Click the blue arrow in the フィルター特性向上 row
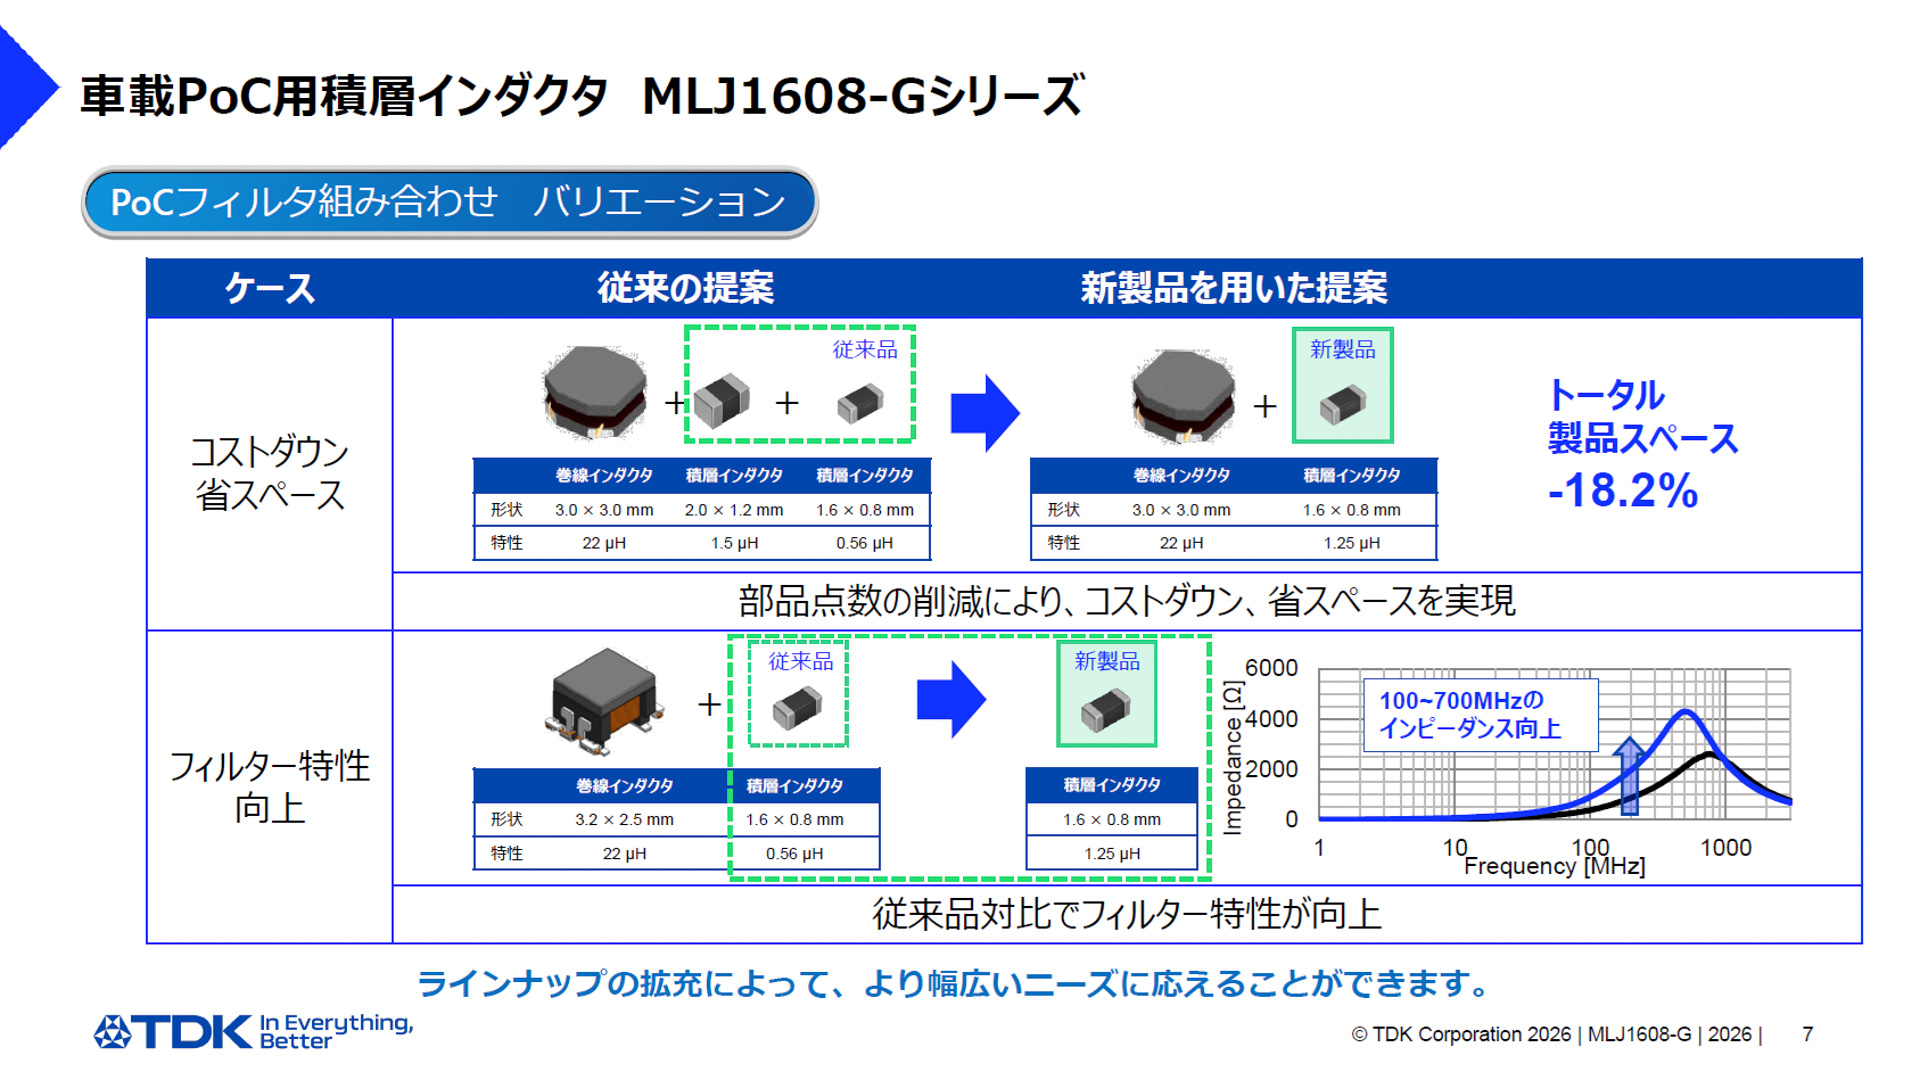This screenshot has height=1080, width=1920. [x=951, y=700]
